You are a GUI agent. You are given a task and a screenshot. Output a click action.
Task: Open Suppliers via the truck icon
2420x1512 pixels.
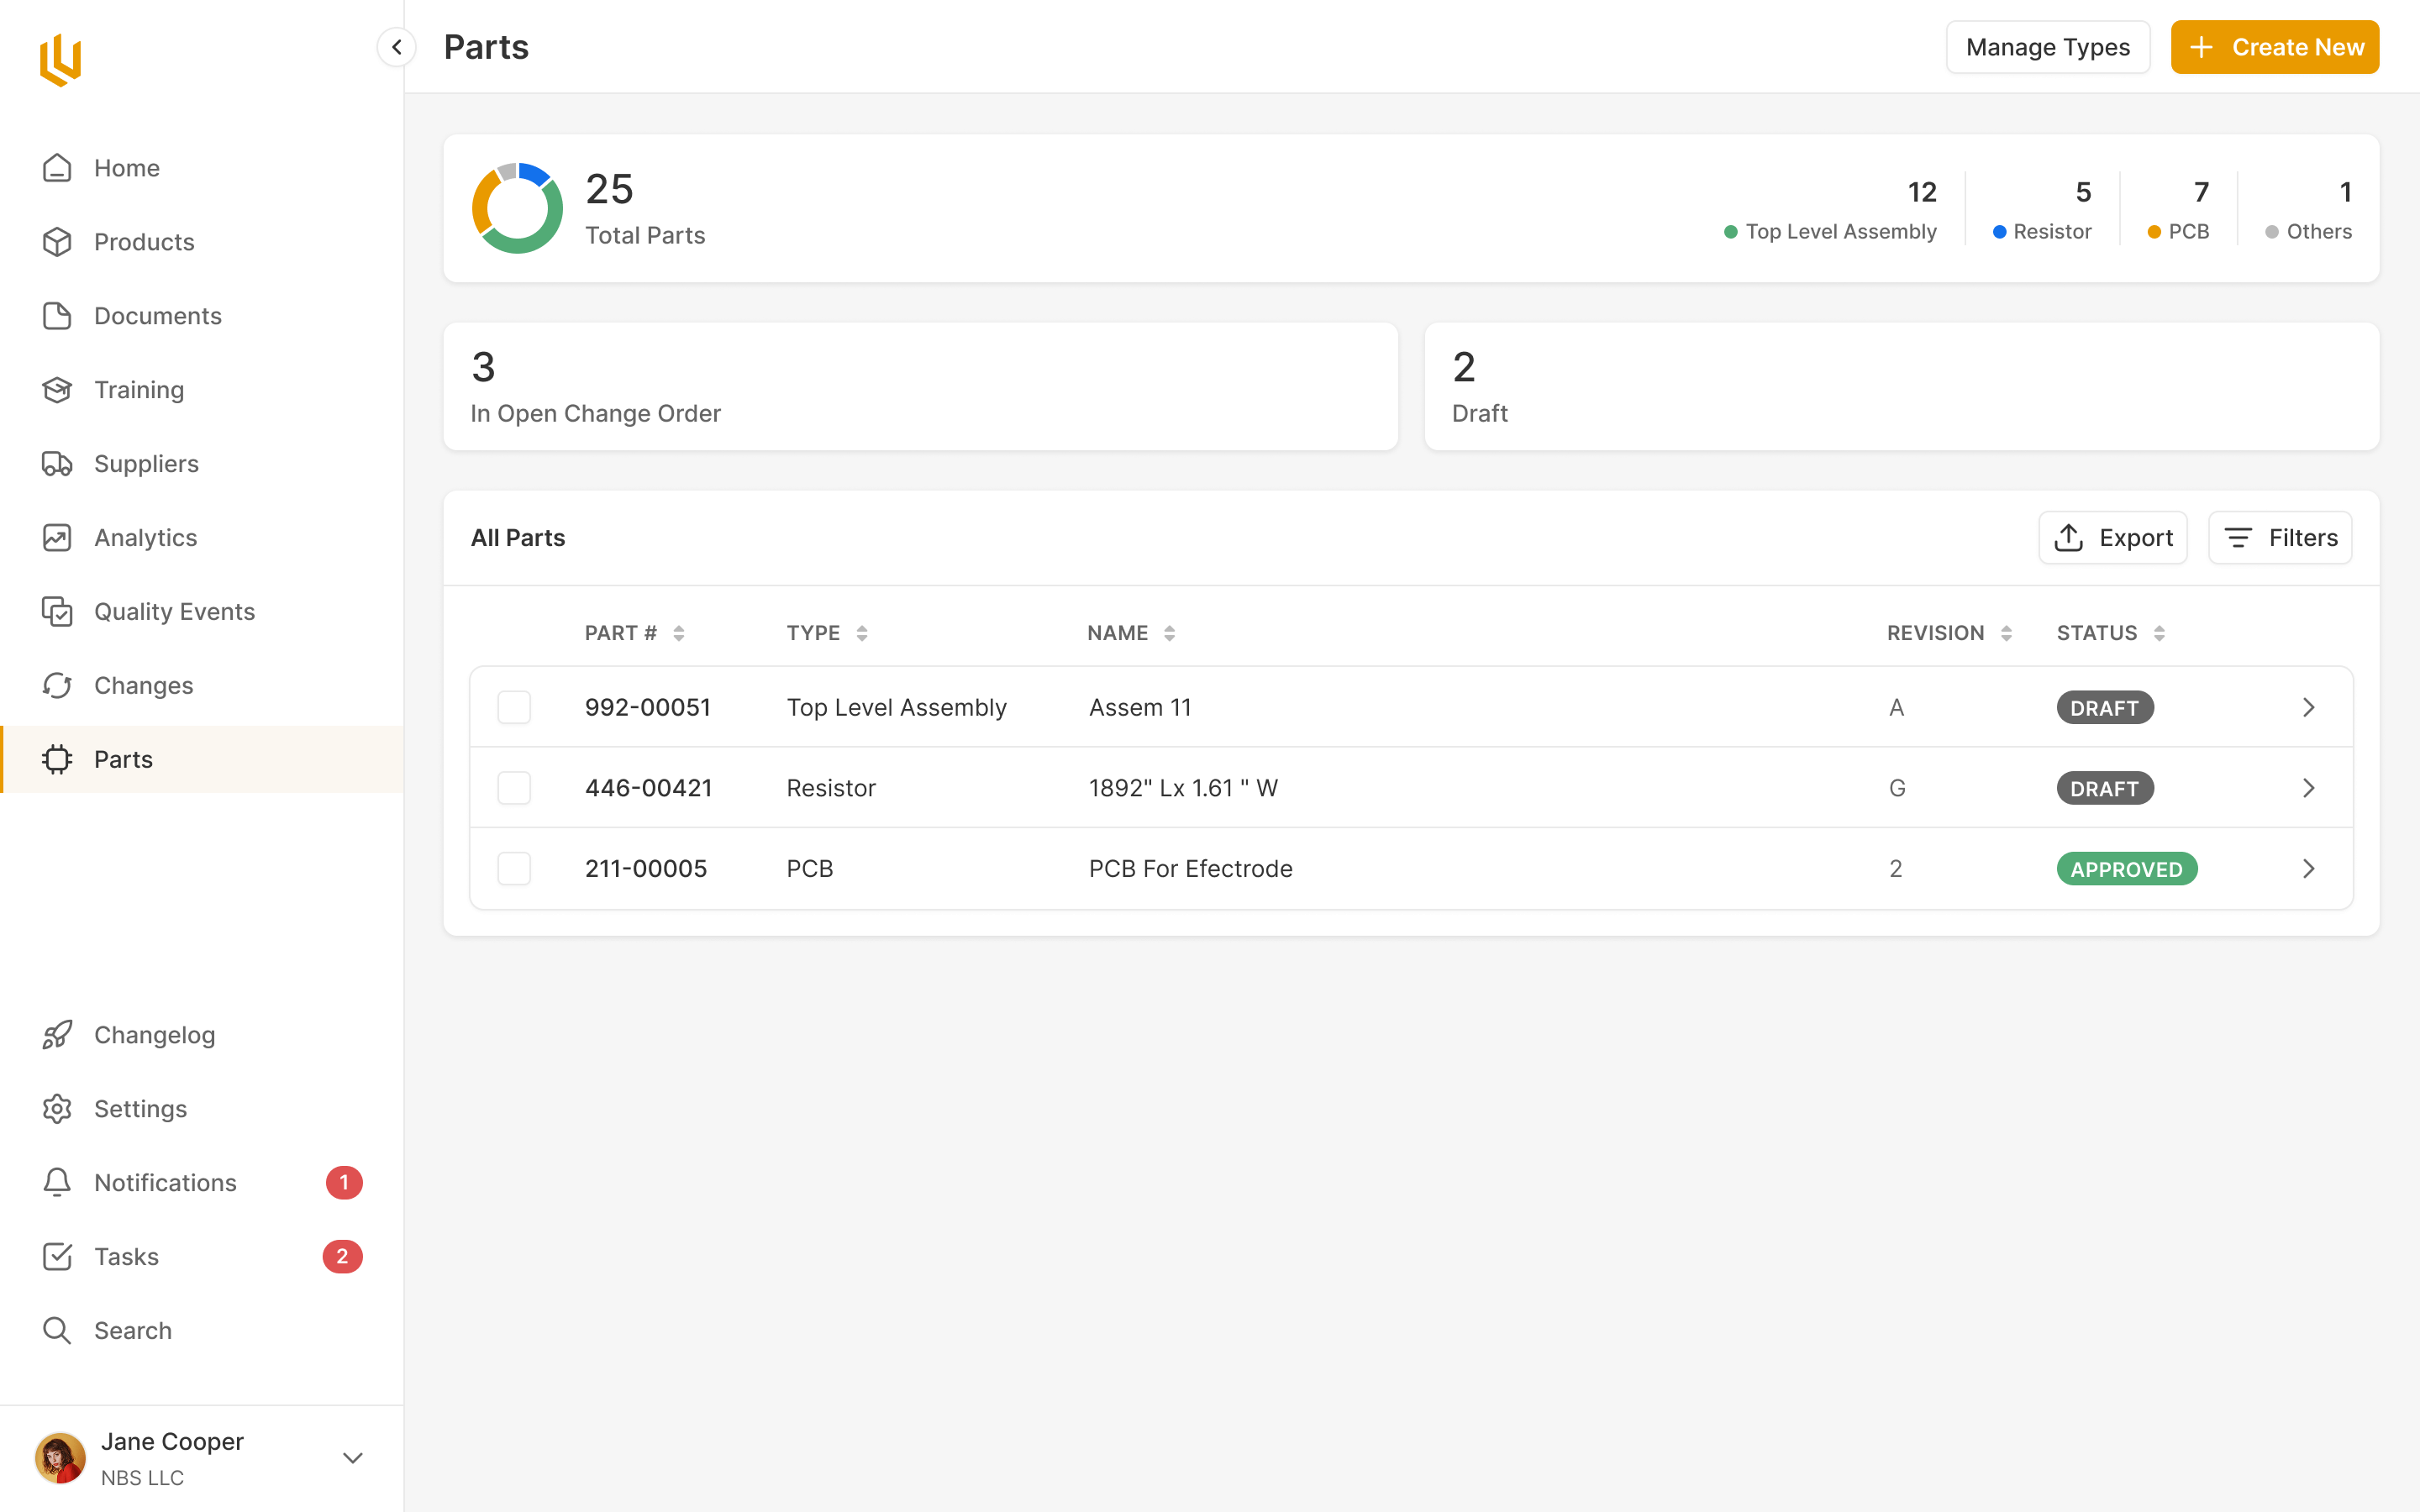(x=57, y=464)
